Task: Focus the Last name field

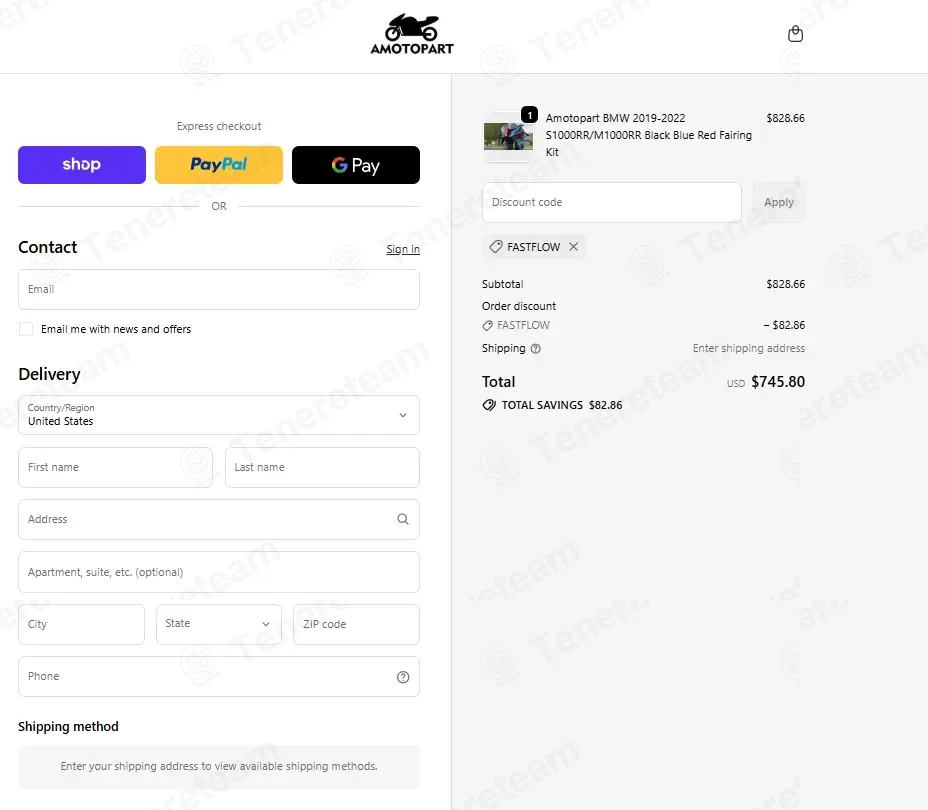Action: [x=323, y=467]
